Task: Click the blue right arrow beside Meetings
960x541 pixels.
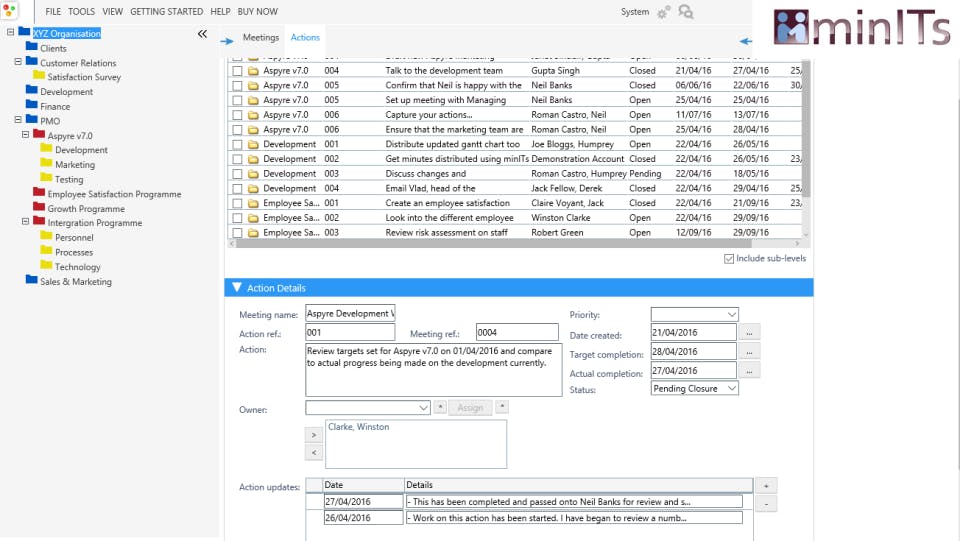Action: [x=227, y=41]
